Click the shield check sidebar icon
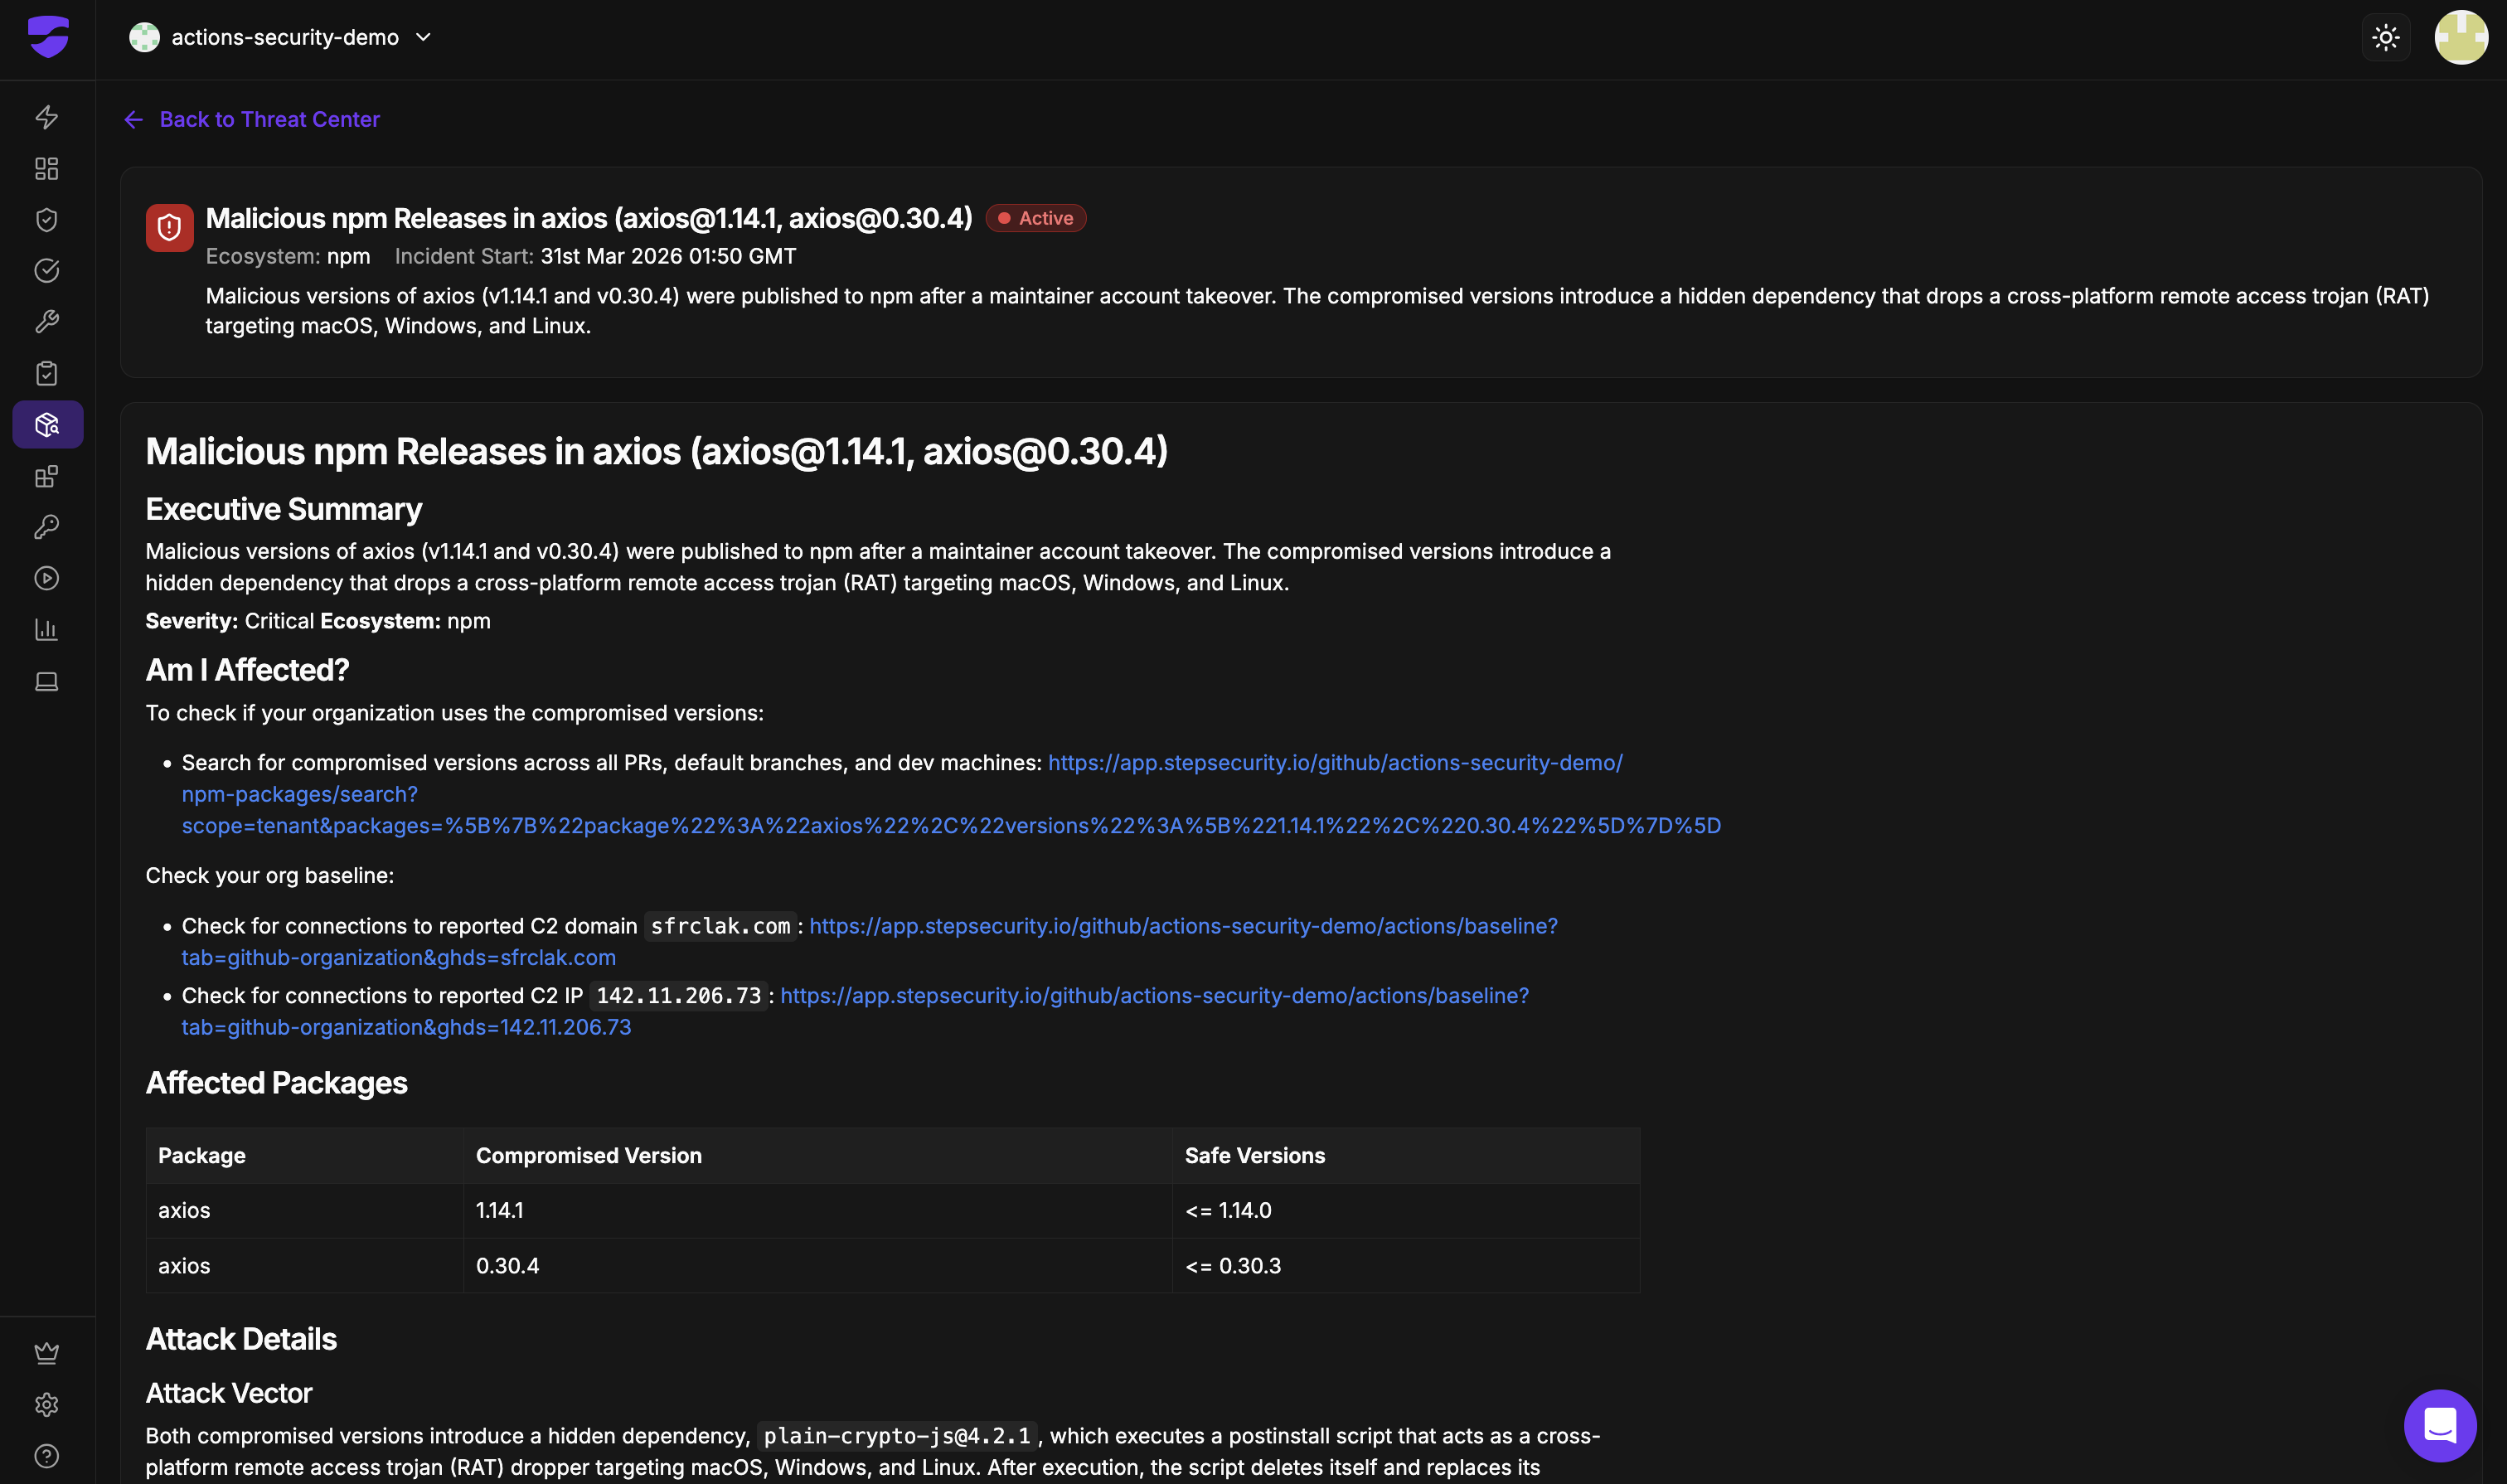 pyautogui.click(x=46, y=219)
